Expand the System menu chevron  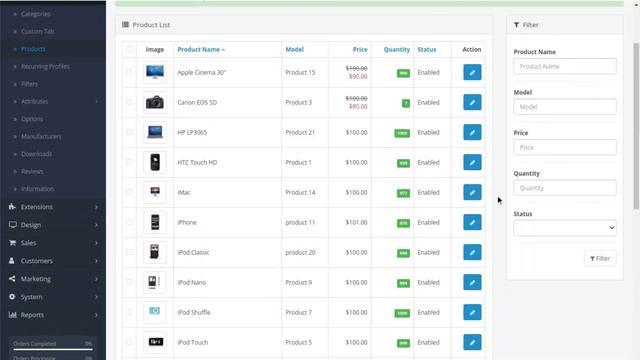click(x=96, y=297)
